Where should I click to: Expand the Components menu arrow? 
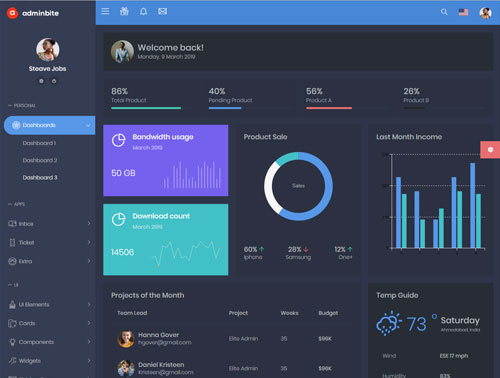click(x=89, y=342)
